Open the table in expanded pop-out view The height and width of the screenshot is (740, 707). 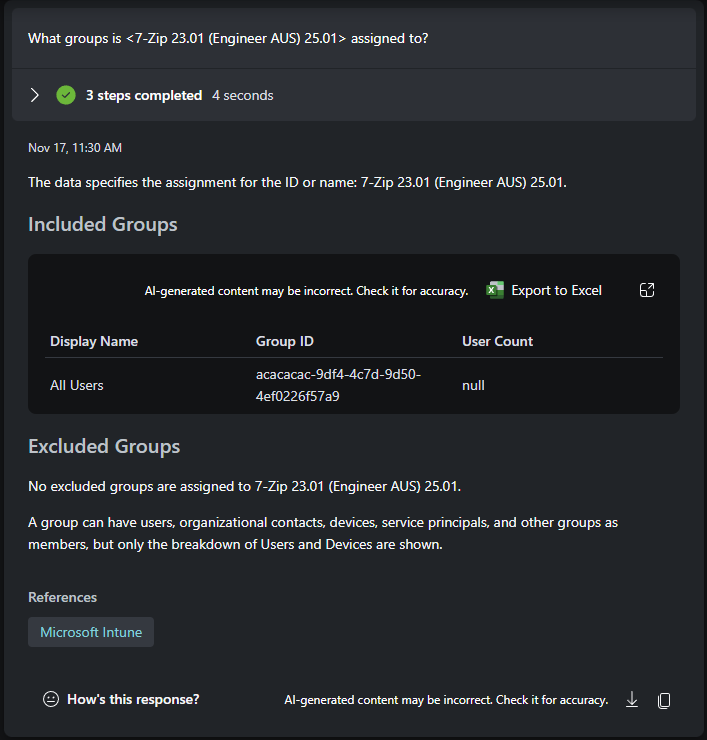pyautogui.click(x=647, y=290)
